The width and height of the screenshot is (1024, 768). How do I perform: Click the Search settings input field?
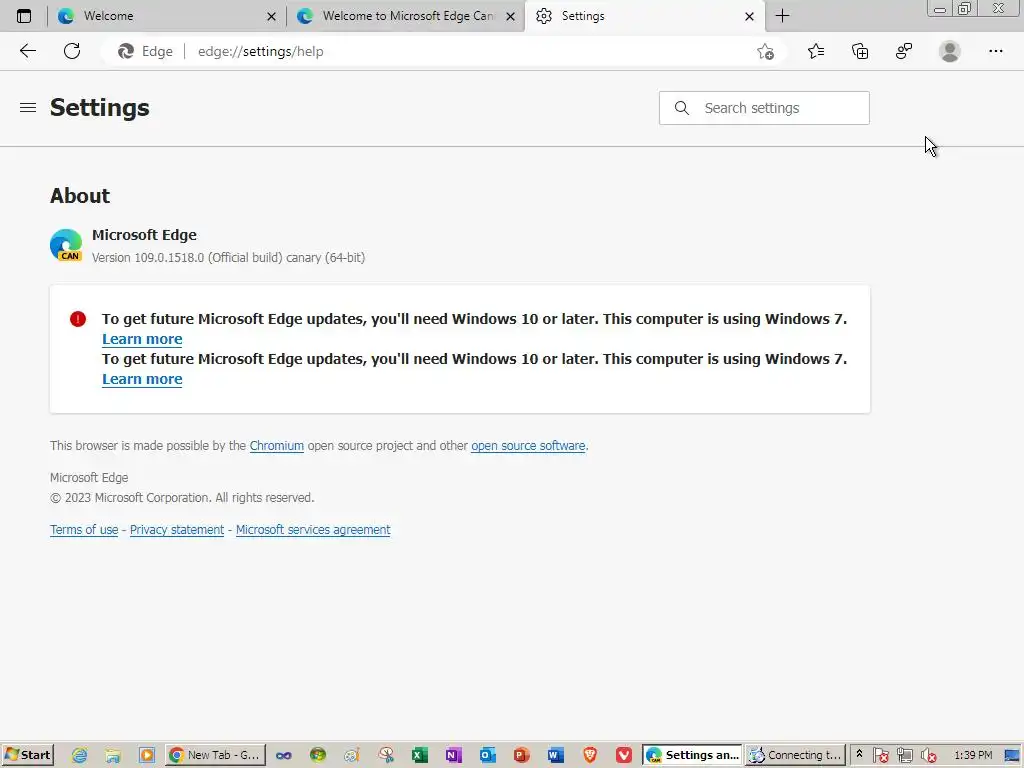pos(764,108)
